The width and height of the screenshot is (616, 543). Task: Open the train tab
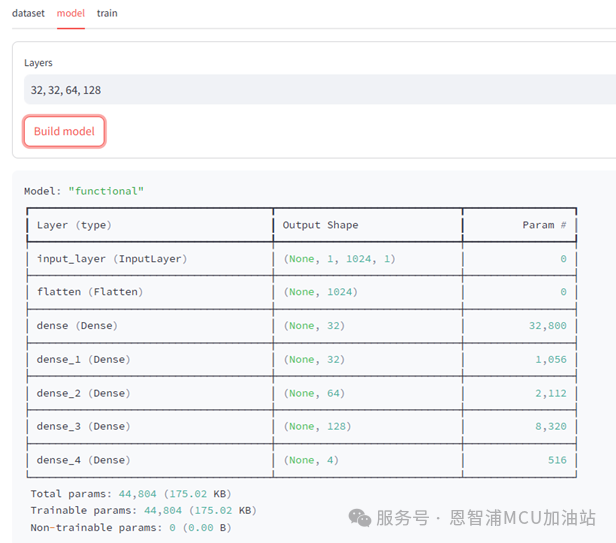pos(107,13)
